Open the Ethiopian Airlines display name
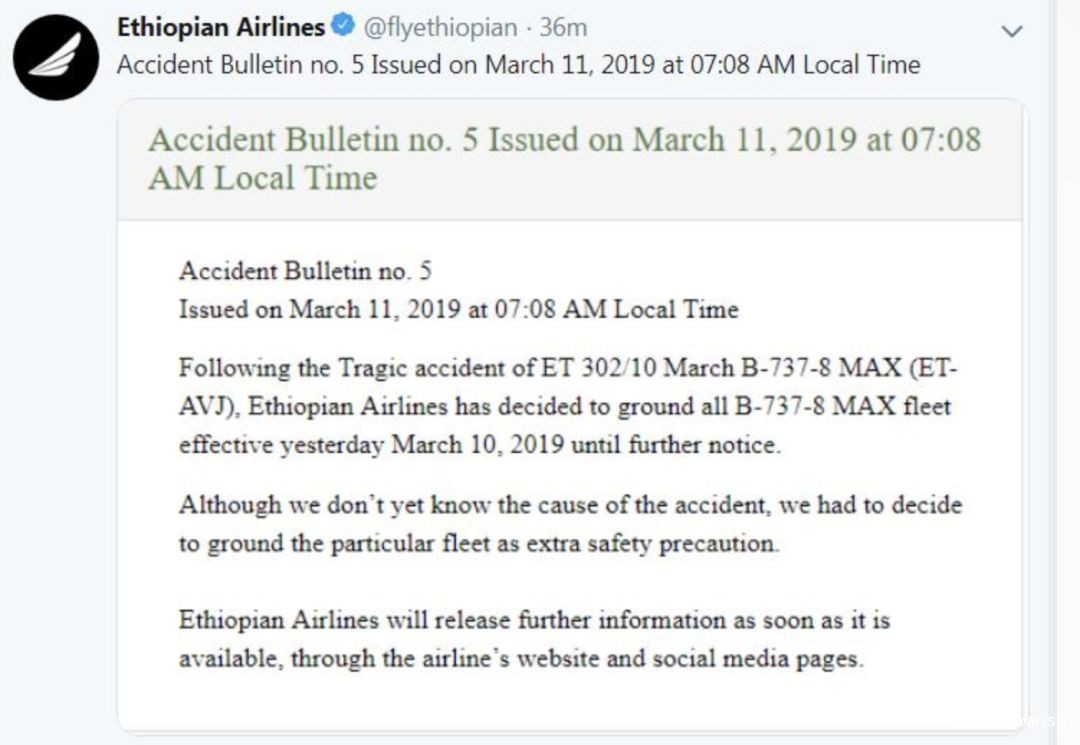Image resolution: width=1080 pixels, height=745 pixels. pyautogui.click(x=220, y=28)
